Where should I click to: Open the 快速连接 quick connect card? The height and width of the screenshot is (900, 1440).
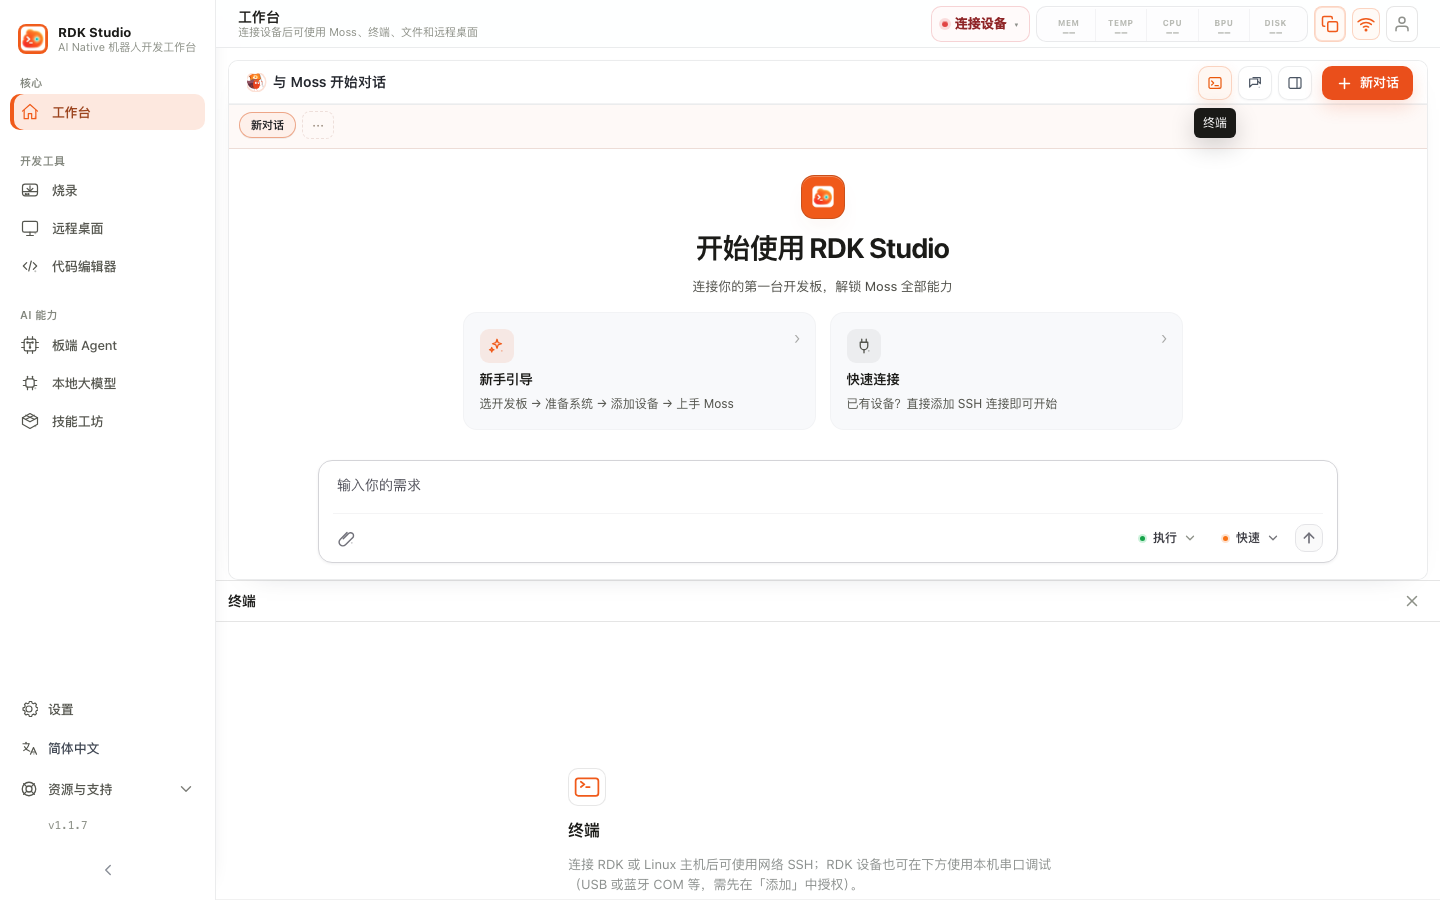[1006, 371]
